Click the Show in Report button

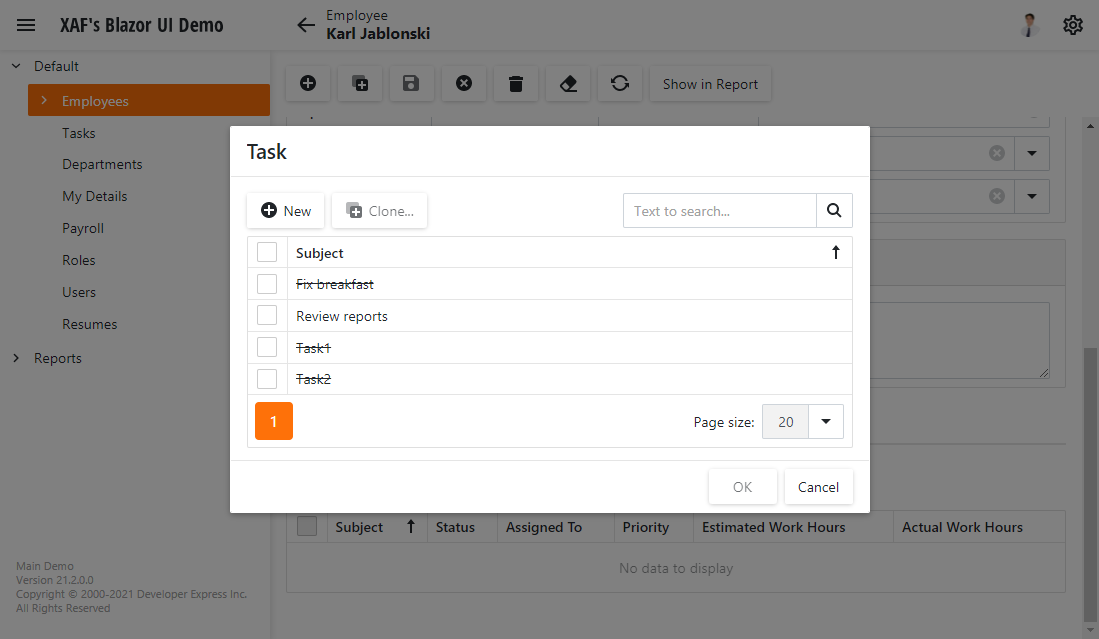click(x=710, y=83)
